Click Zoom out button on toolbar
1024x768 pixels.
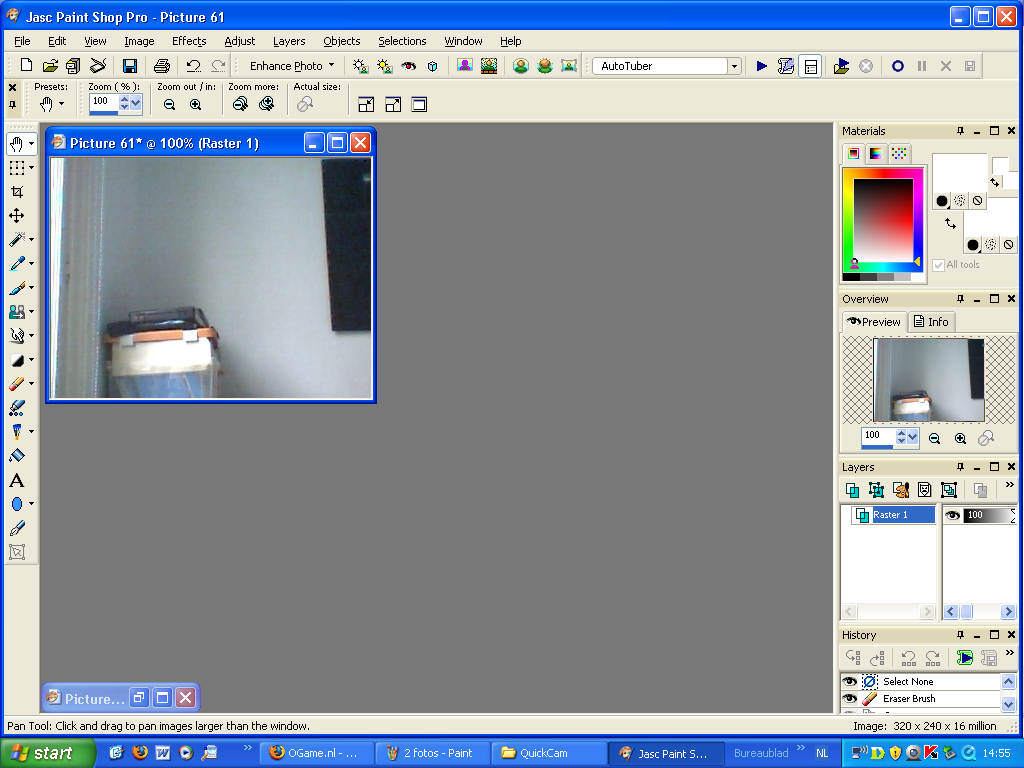170,103
